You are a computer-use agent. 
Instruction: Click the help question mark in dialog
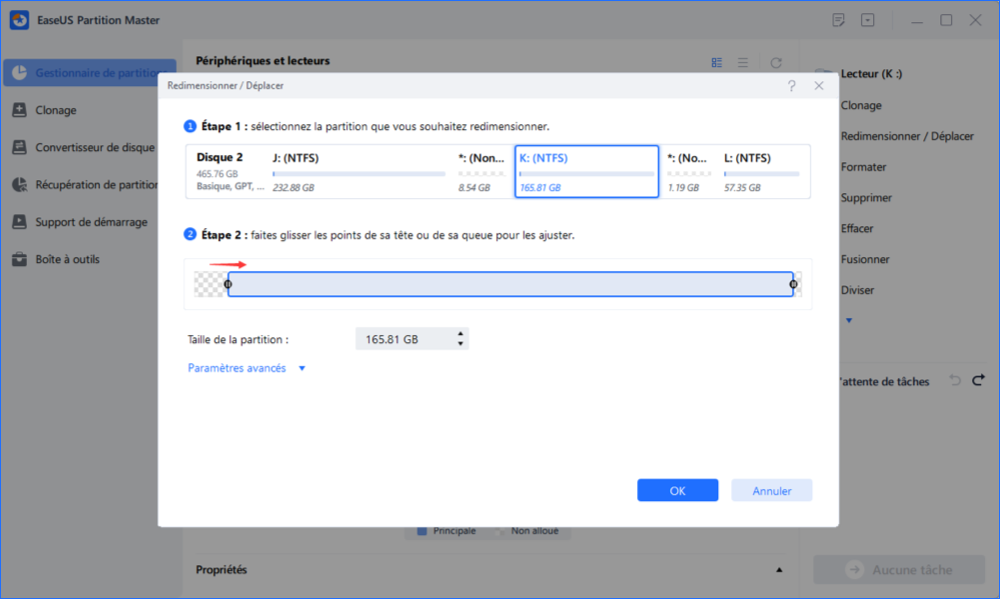pos(792,86)
